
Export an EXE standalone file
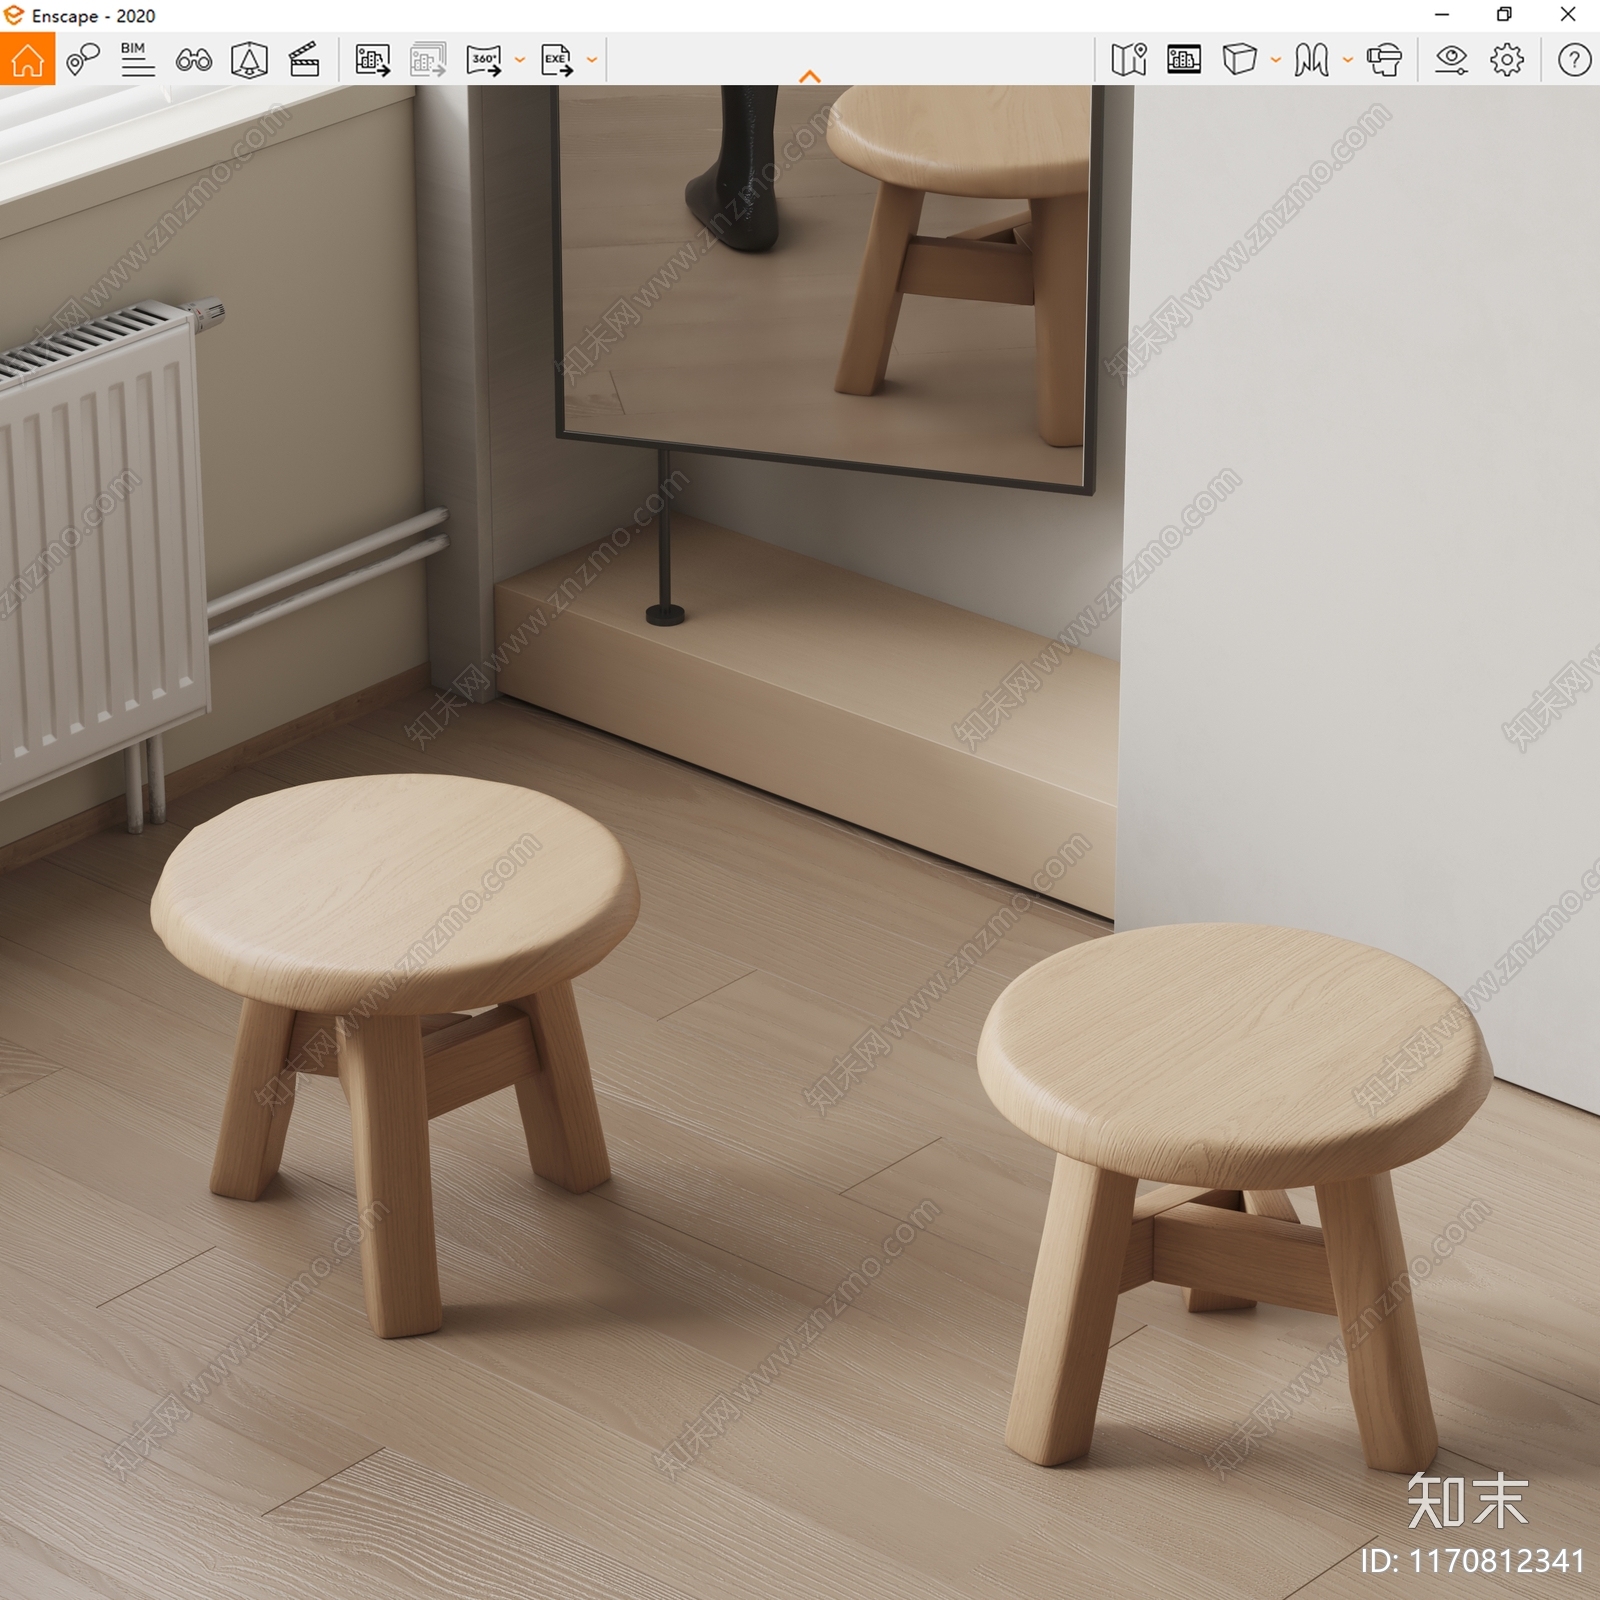[557, 60]
